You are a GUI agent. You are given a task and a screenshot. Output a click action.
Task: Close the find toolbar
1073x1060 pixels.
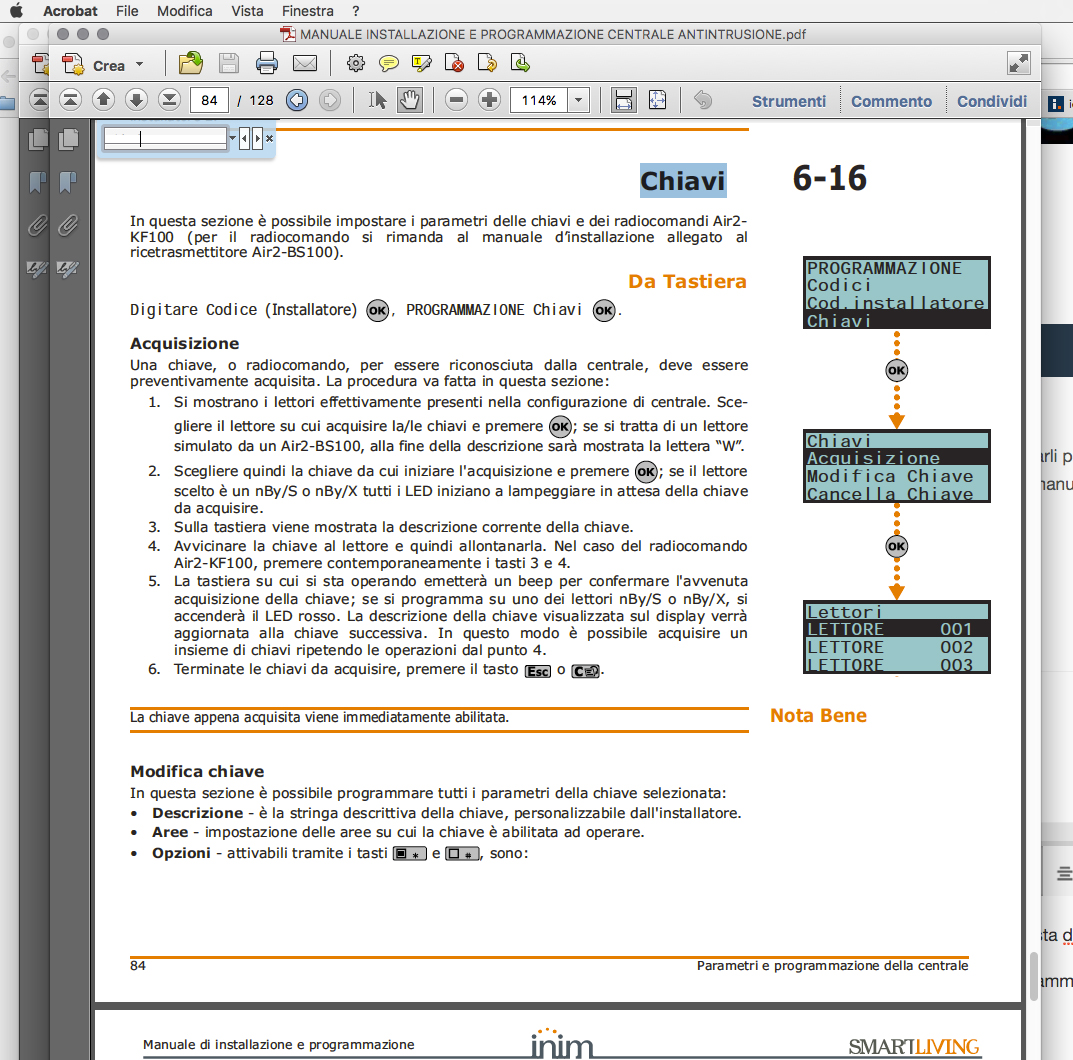[270, 138]
